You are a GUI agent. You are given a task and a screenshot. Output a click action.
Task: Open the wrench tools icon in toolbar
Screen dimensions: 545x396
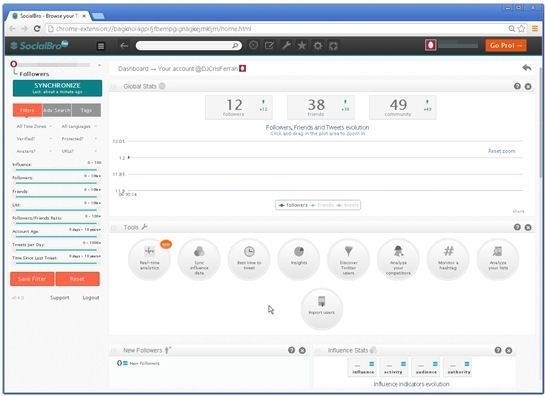[286, 45]
